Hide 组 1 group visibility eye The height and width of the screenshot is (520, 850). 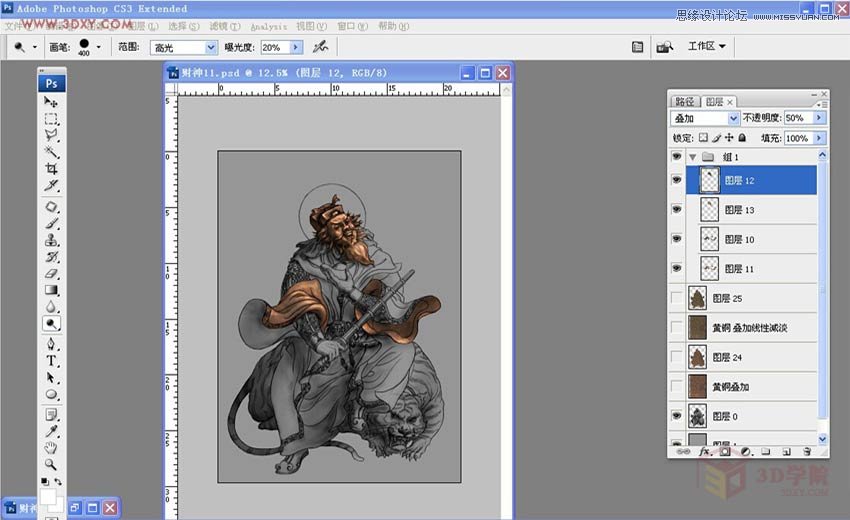[677, 156]
